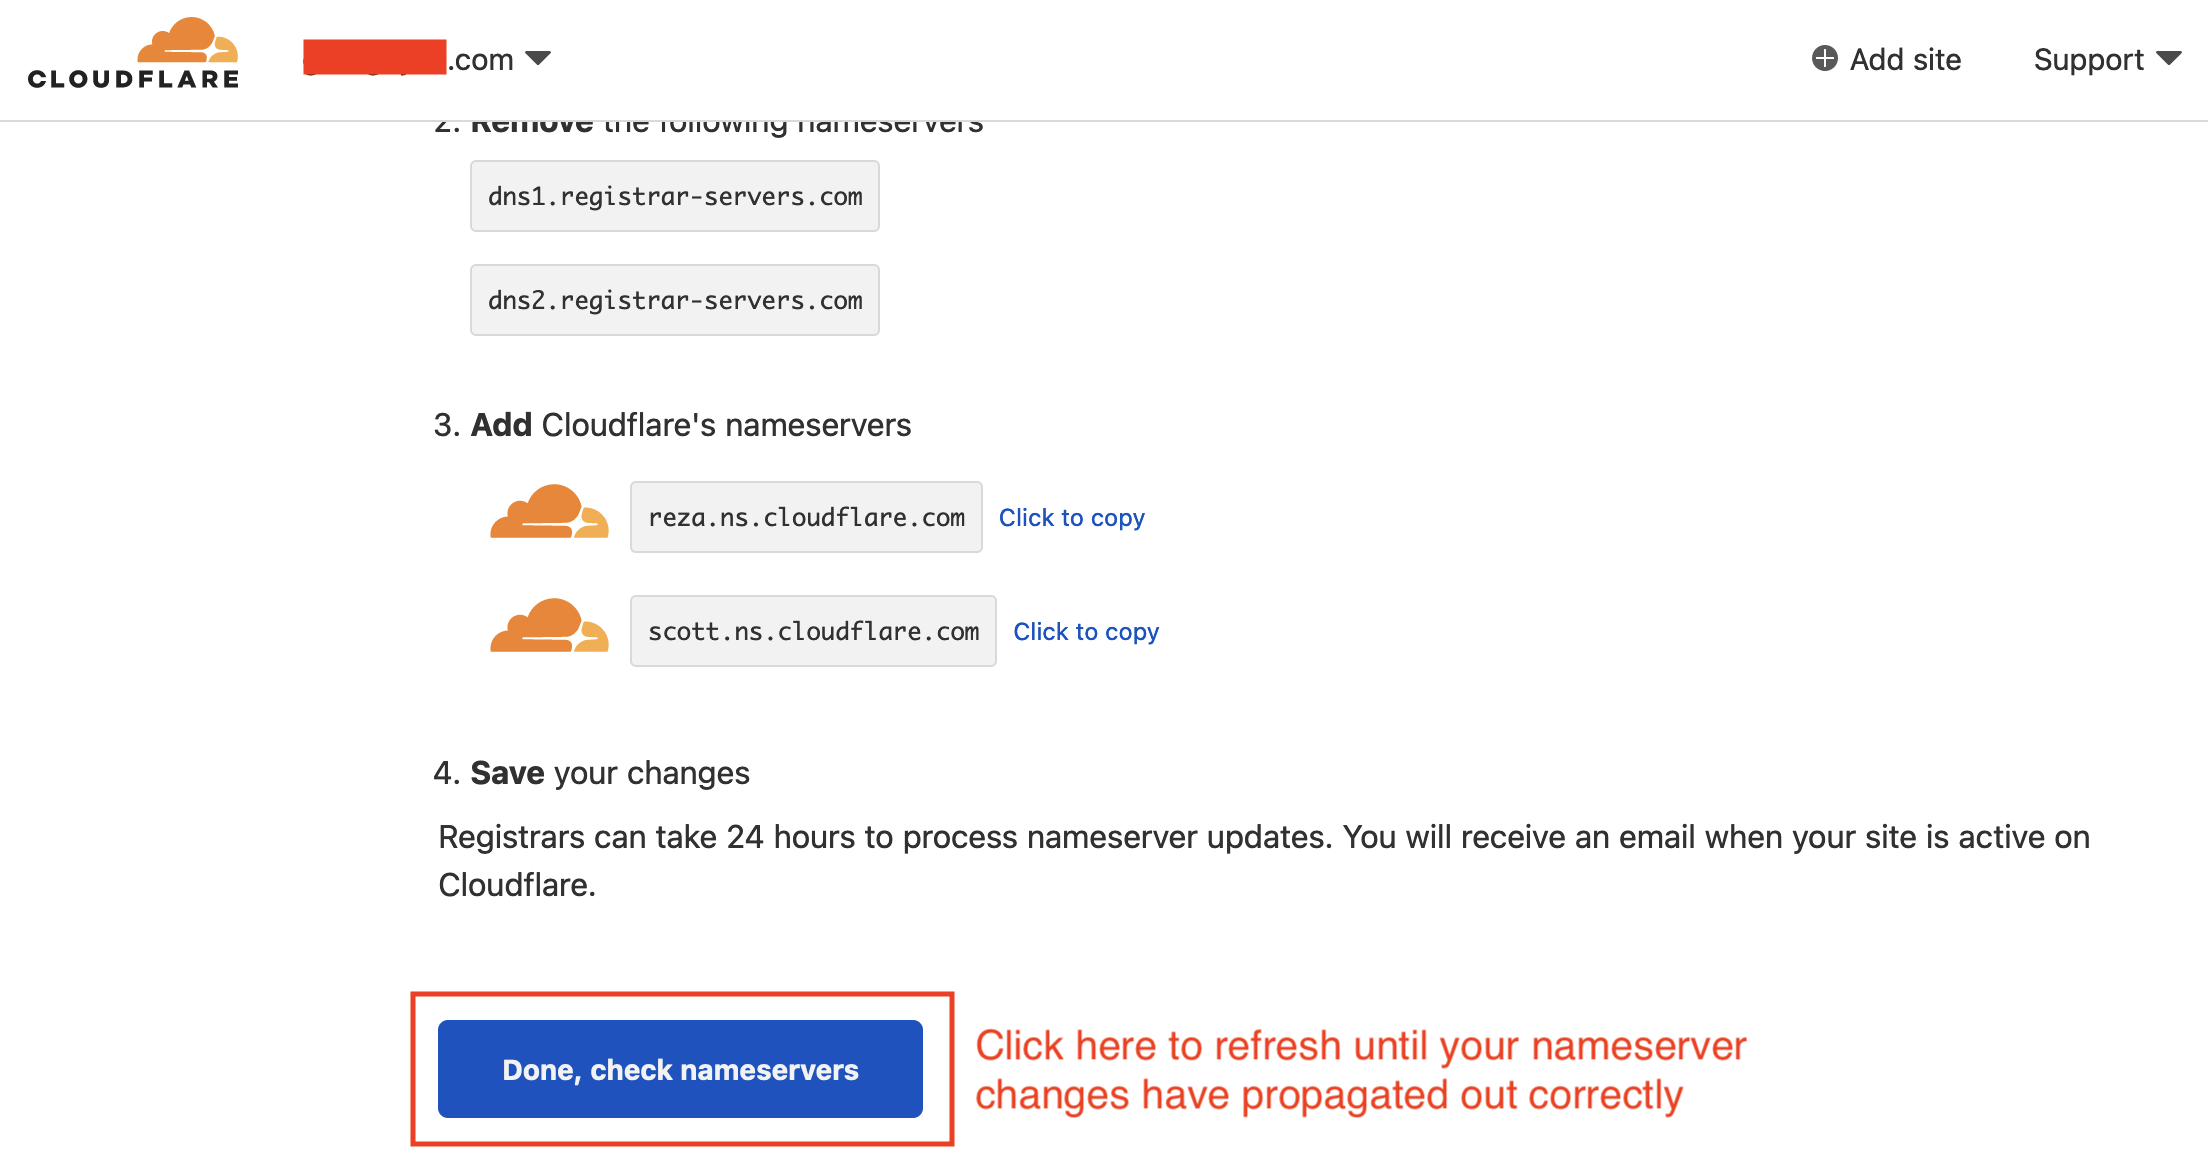
Task: Open the Support menu
Action: [2107, 60]
